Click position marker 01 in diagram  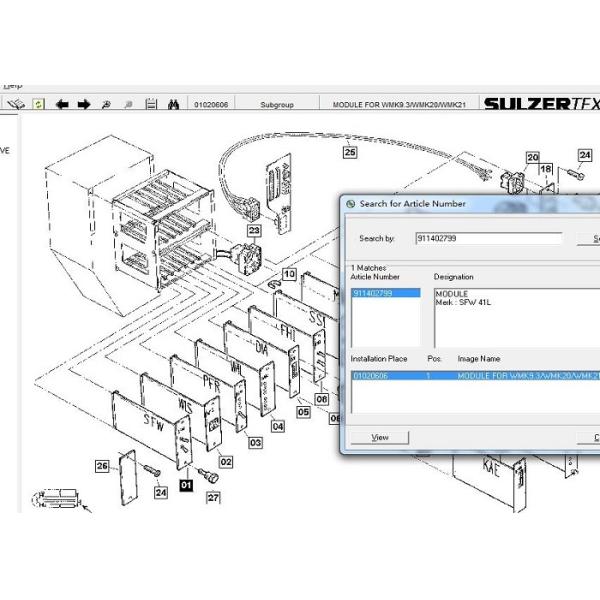184,485
